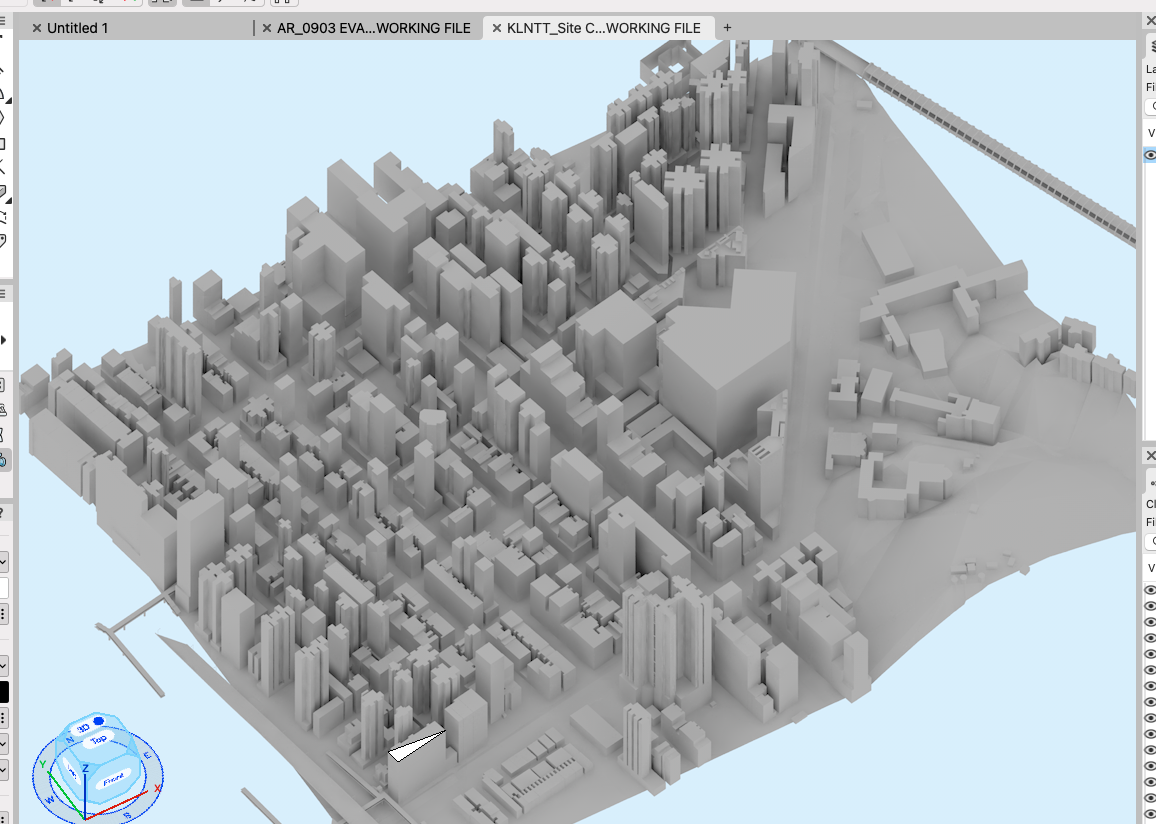Toggle the first eye icon in the classes list

click(1150, 590)
